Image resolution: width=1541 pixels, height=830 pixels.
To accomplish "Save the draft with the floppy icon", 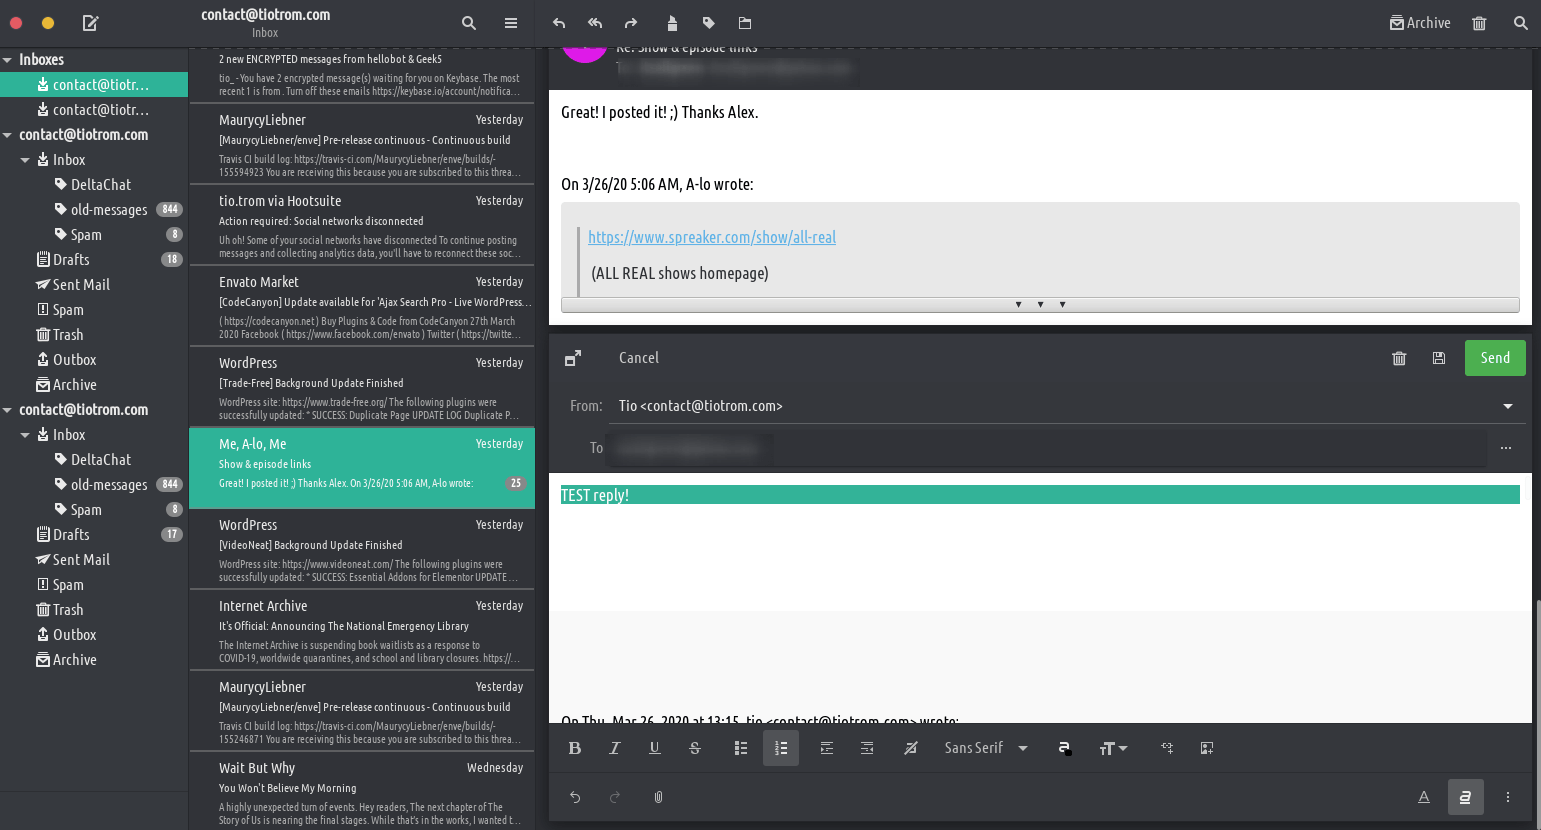I will pyautogui.click(x=1439, y=358).
